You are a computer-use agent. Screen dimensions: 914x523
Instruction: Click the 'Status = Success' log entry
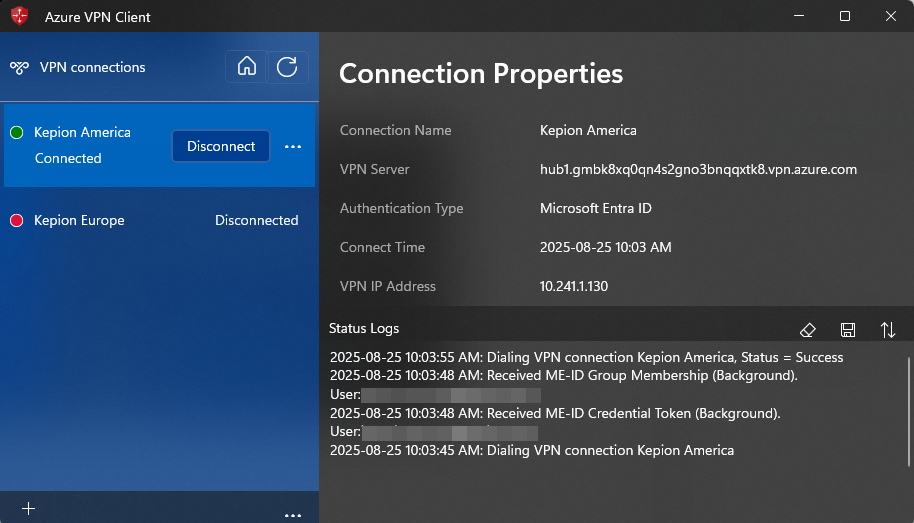[x=586, y=357]
